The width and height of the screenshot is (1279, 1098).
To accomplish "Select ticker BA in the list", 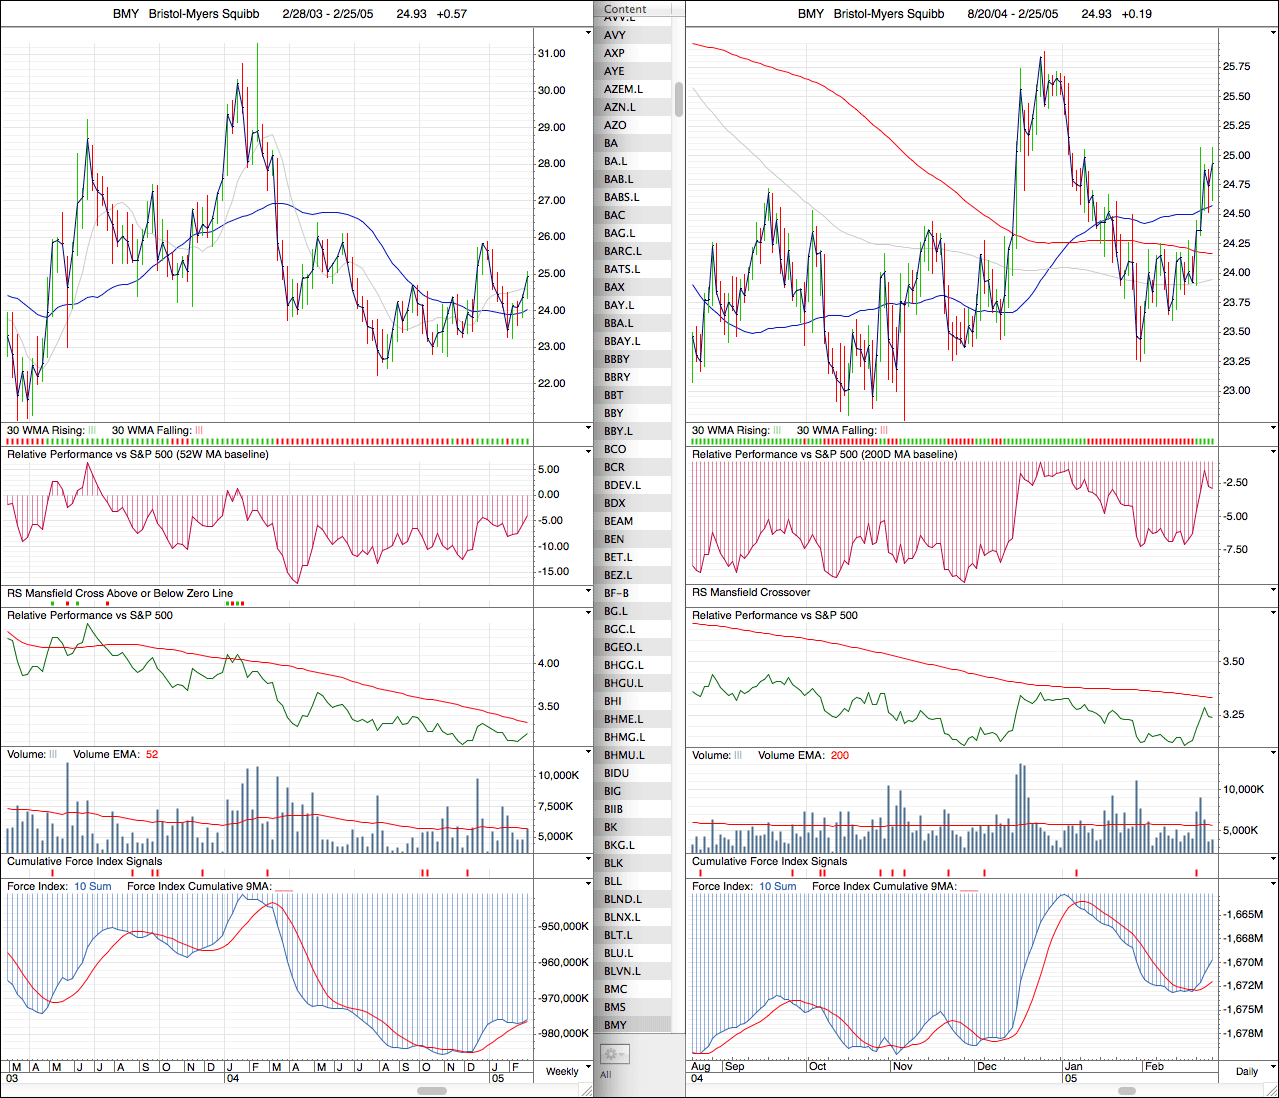I will pos(633,143).
